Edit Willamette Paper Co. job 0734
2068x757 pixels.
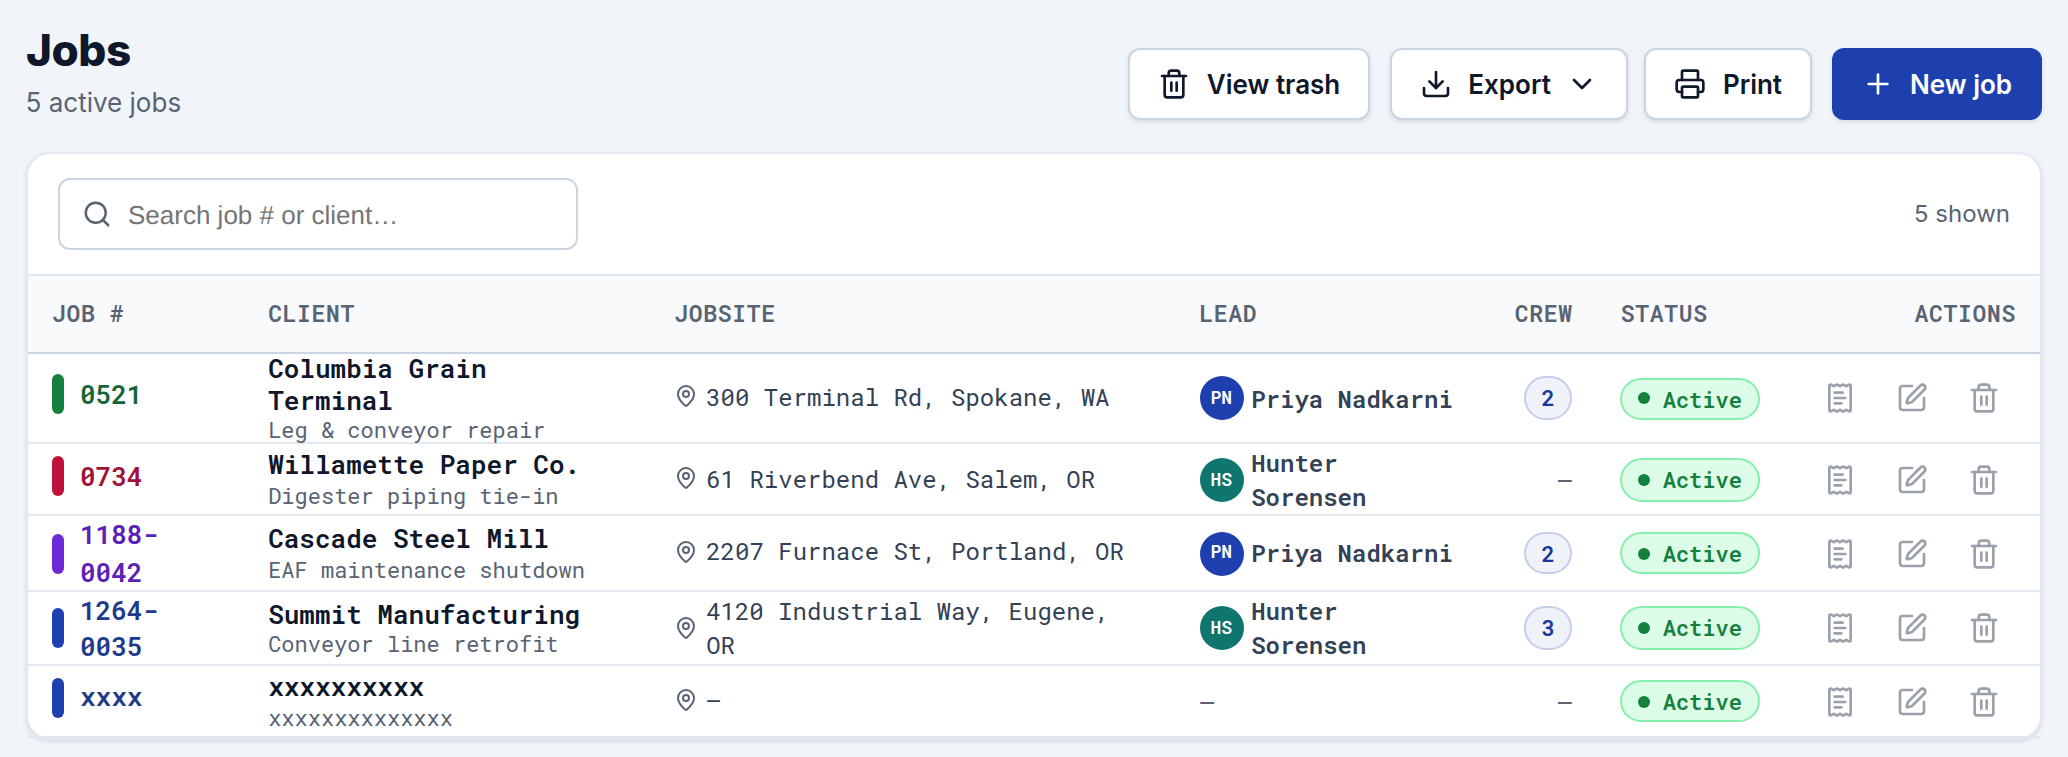pos(1912,480)
